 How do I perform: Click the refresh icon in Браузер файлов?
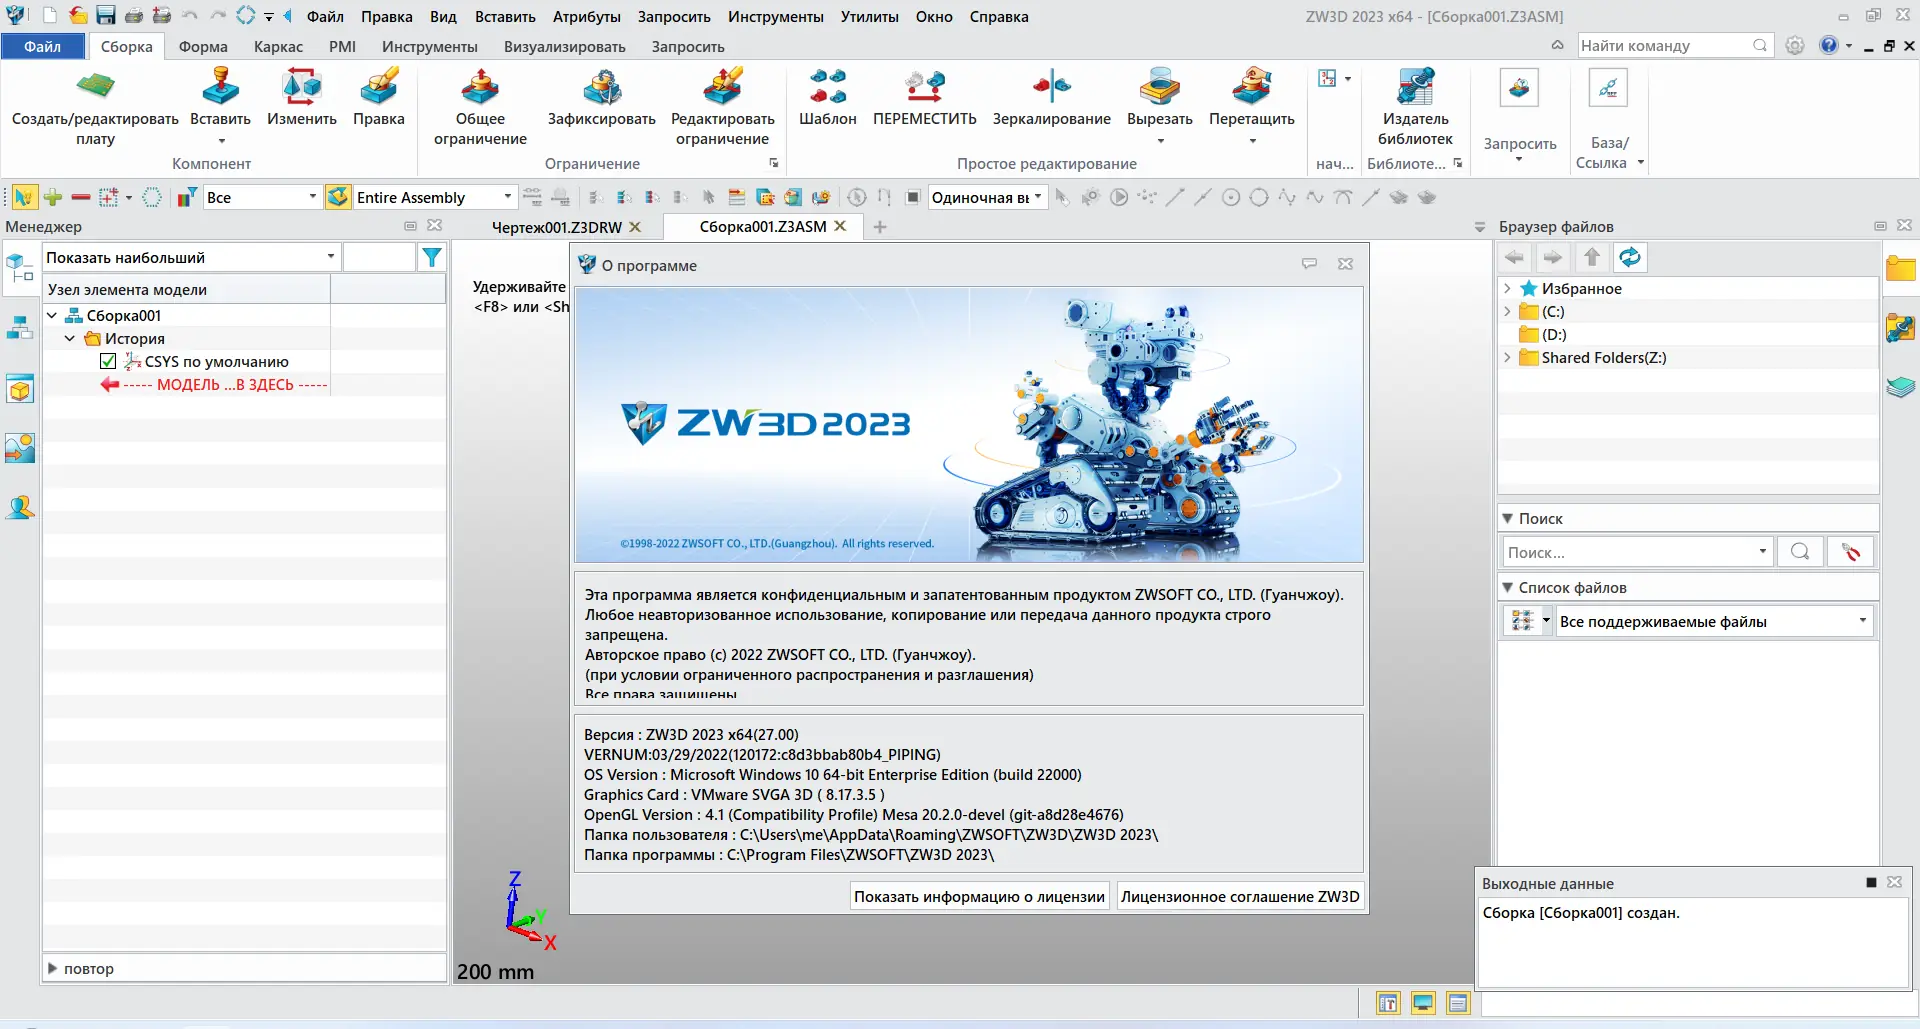click(x=1630, y=258)
